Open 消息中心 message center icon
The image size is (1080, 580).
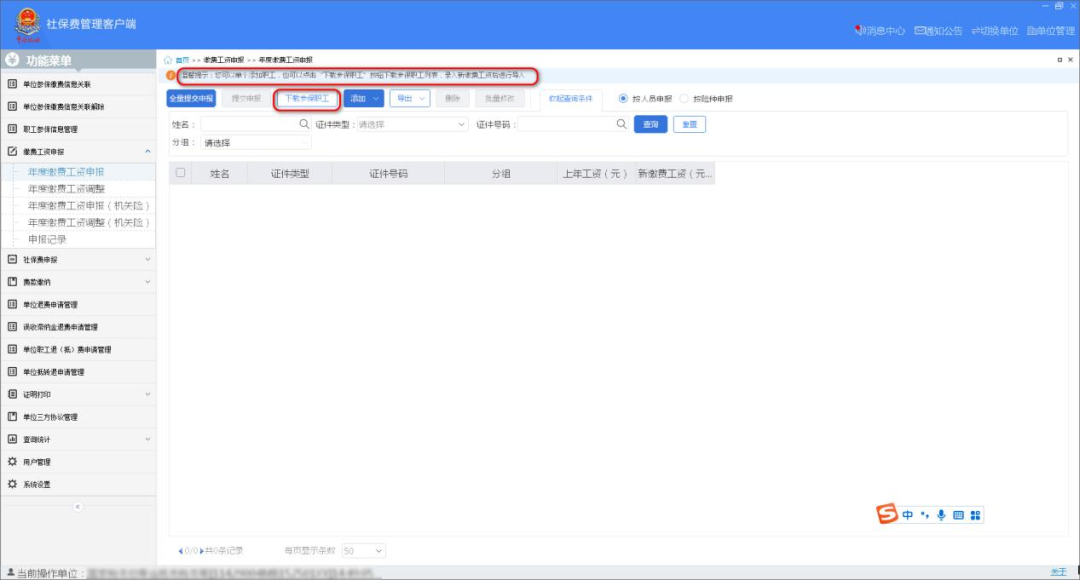(859, 31)
